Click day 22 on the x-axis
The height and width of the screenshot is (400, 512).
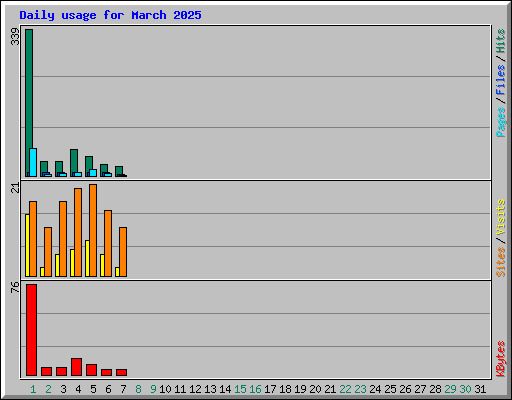tap(345, 389)
